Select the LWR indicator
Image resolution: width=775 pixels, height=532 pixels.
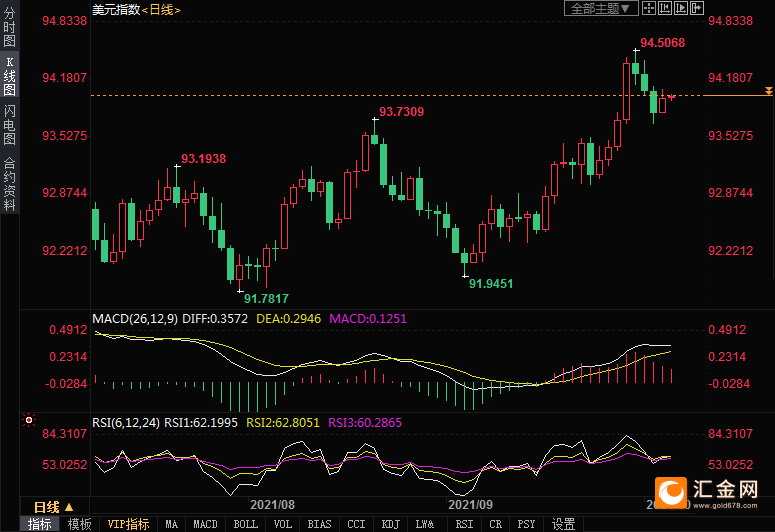point(425,524)
